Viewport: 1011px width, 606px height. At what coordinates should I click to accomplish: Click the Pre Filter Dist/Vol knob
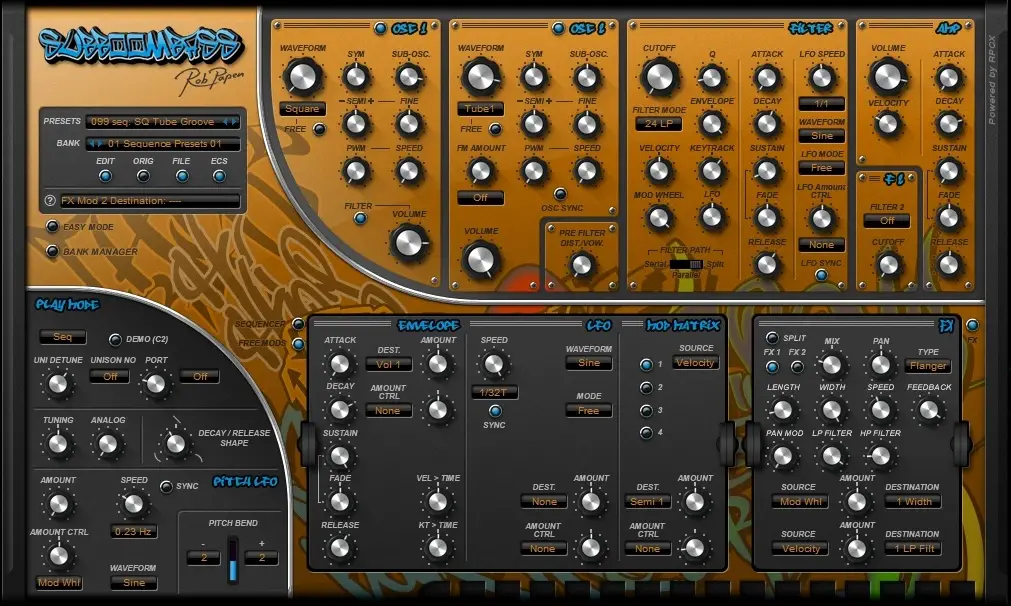click(x=582, y=264)
